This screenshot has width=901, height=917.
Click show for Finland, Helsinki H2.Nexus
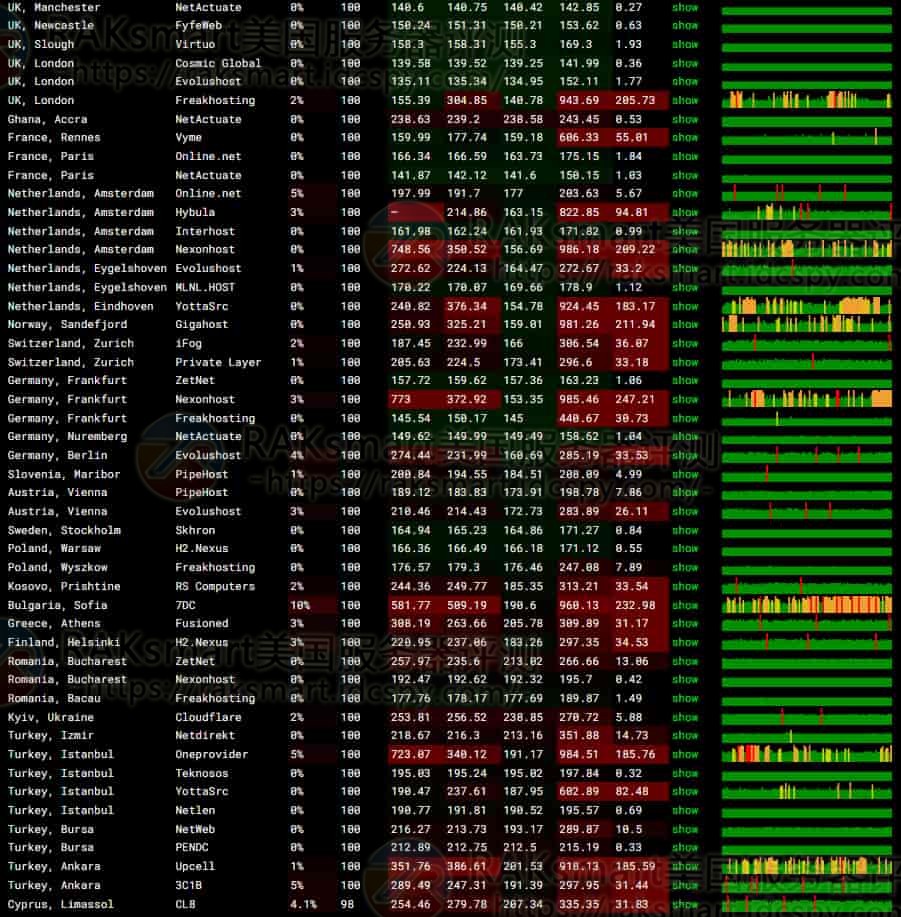click(685, 642)
